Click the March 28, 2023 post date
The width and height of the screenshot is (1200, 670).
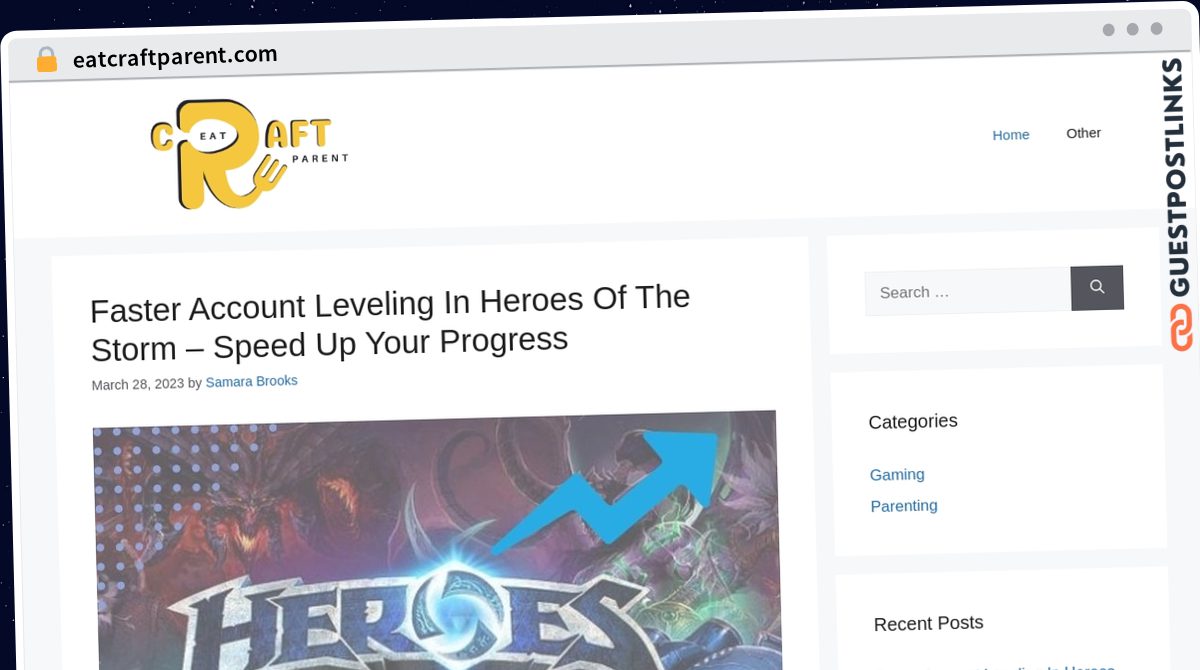click(x=138, y=384)
